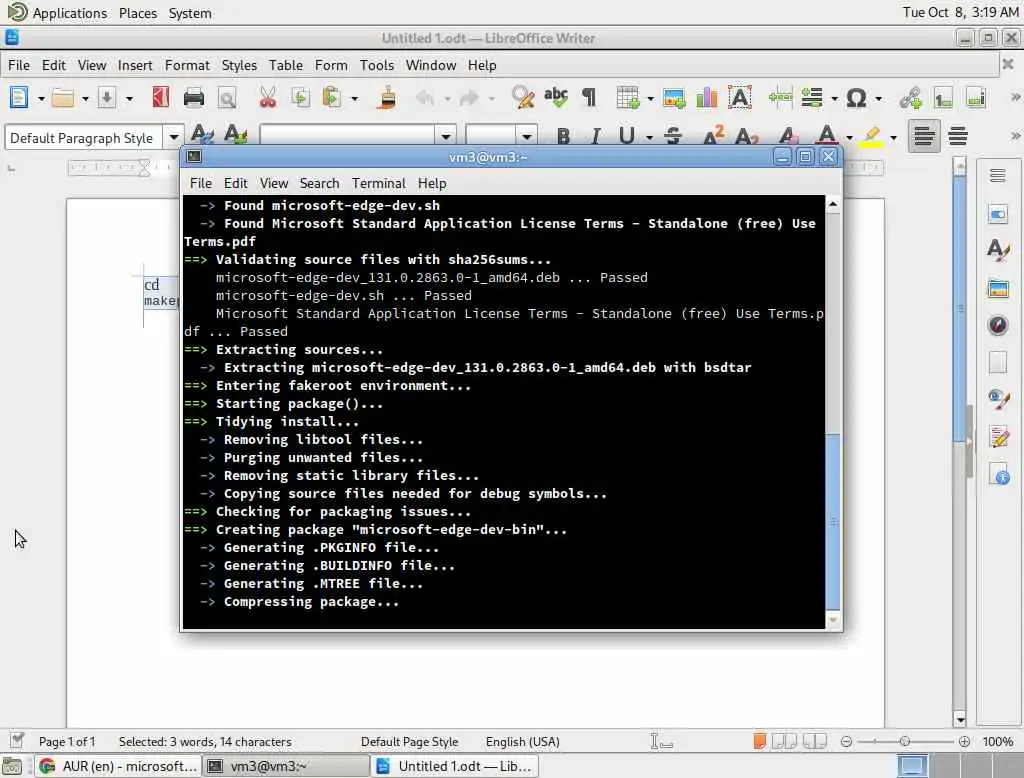Center the paragraph horizontally

957,136
